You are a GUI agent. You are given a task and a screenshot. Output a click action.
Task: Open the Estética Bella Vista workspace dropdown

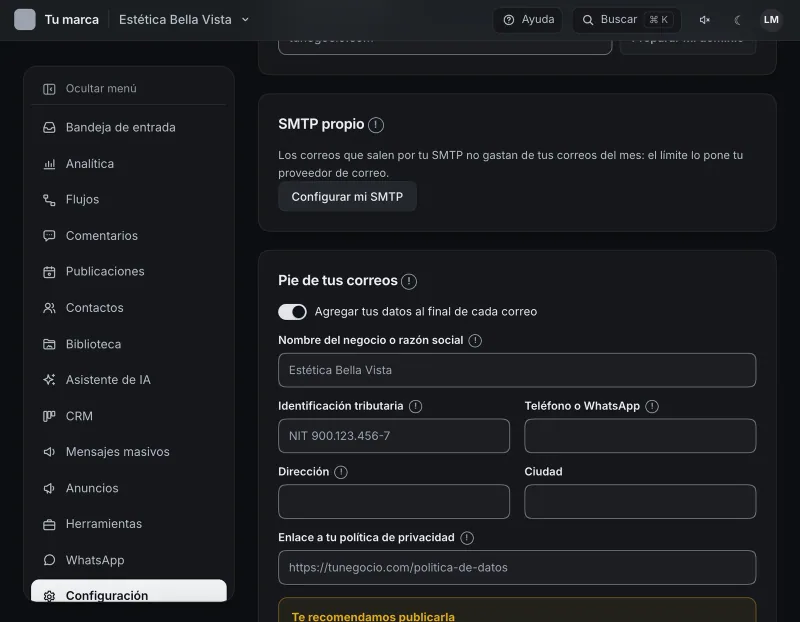click(184, 19)
